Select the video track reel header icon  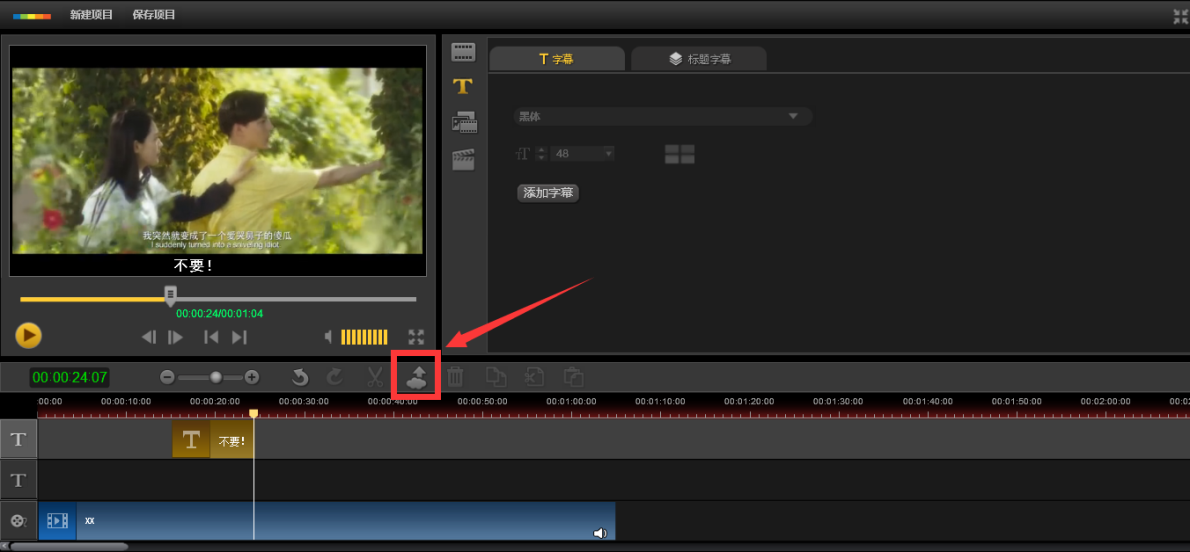[x=19, y=521]
